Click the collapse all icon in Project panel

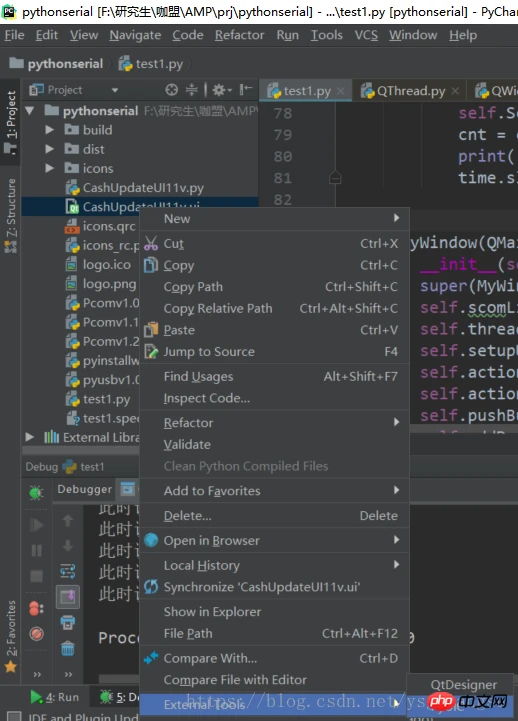[191, 90]
